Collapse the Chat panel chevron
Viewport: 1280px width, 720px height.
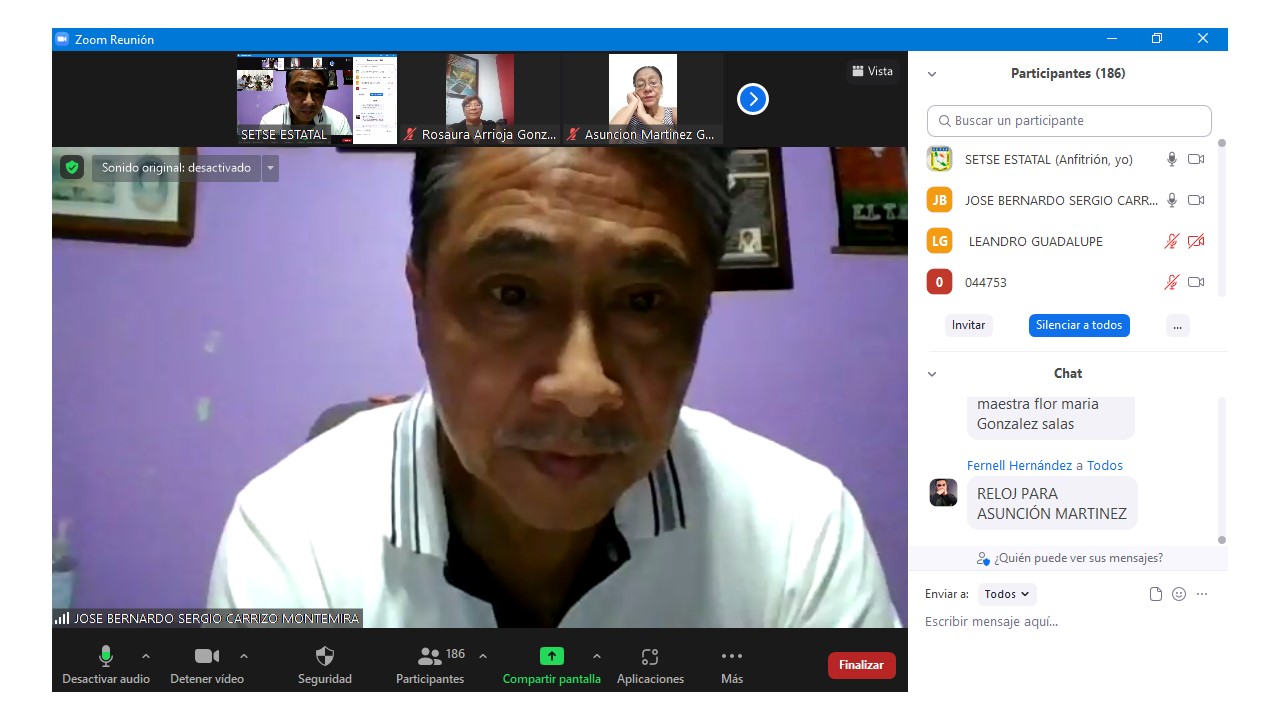tap(932, 374)
